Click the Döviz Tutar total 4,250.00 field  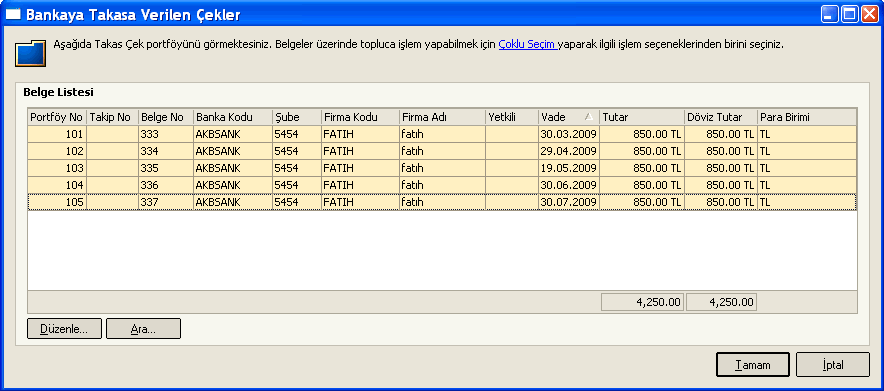(x=721, y=302)
